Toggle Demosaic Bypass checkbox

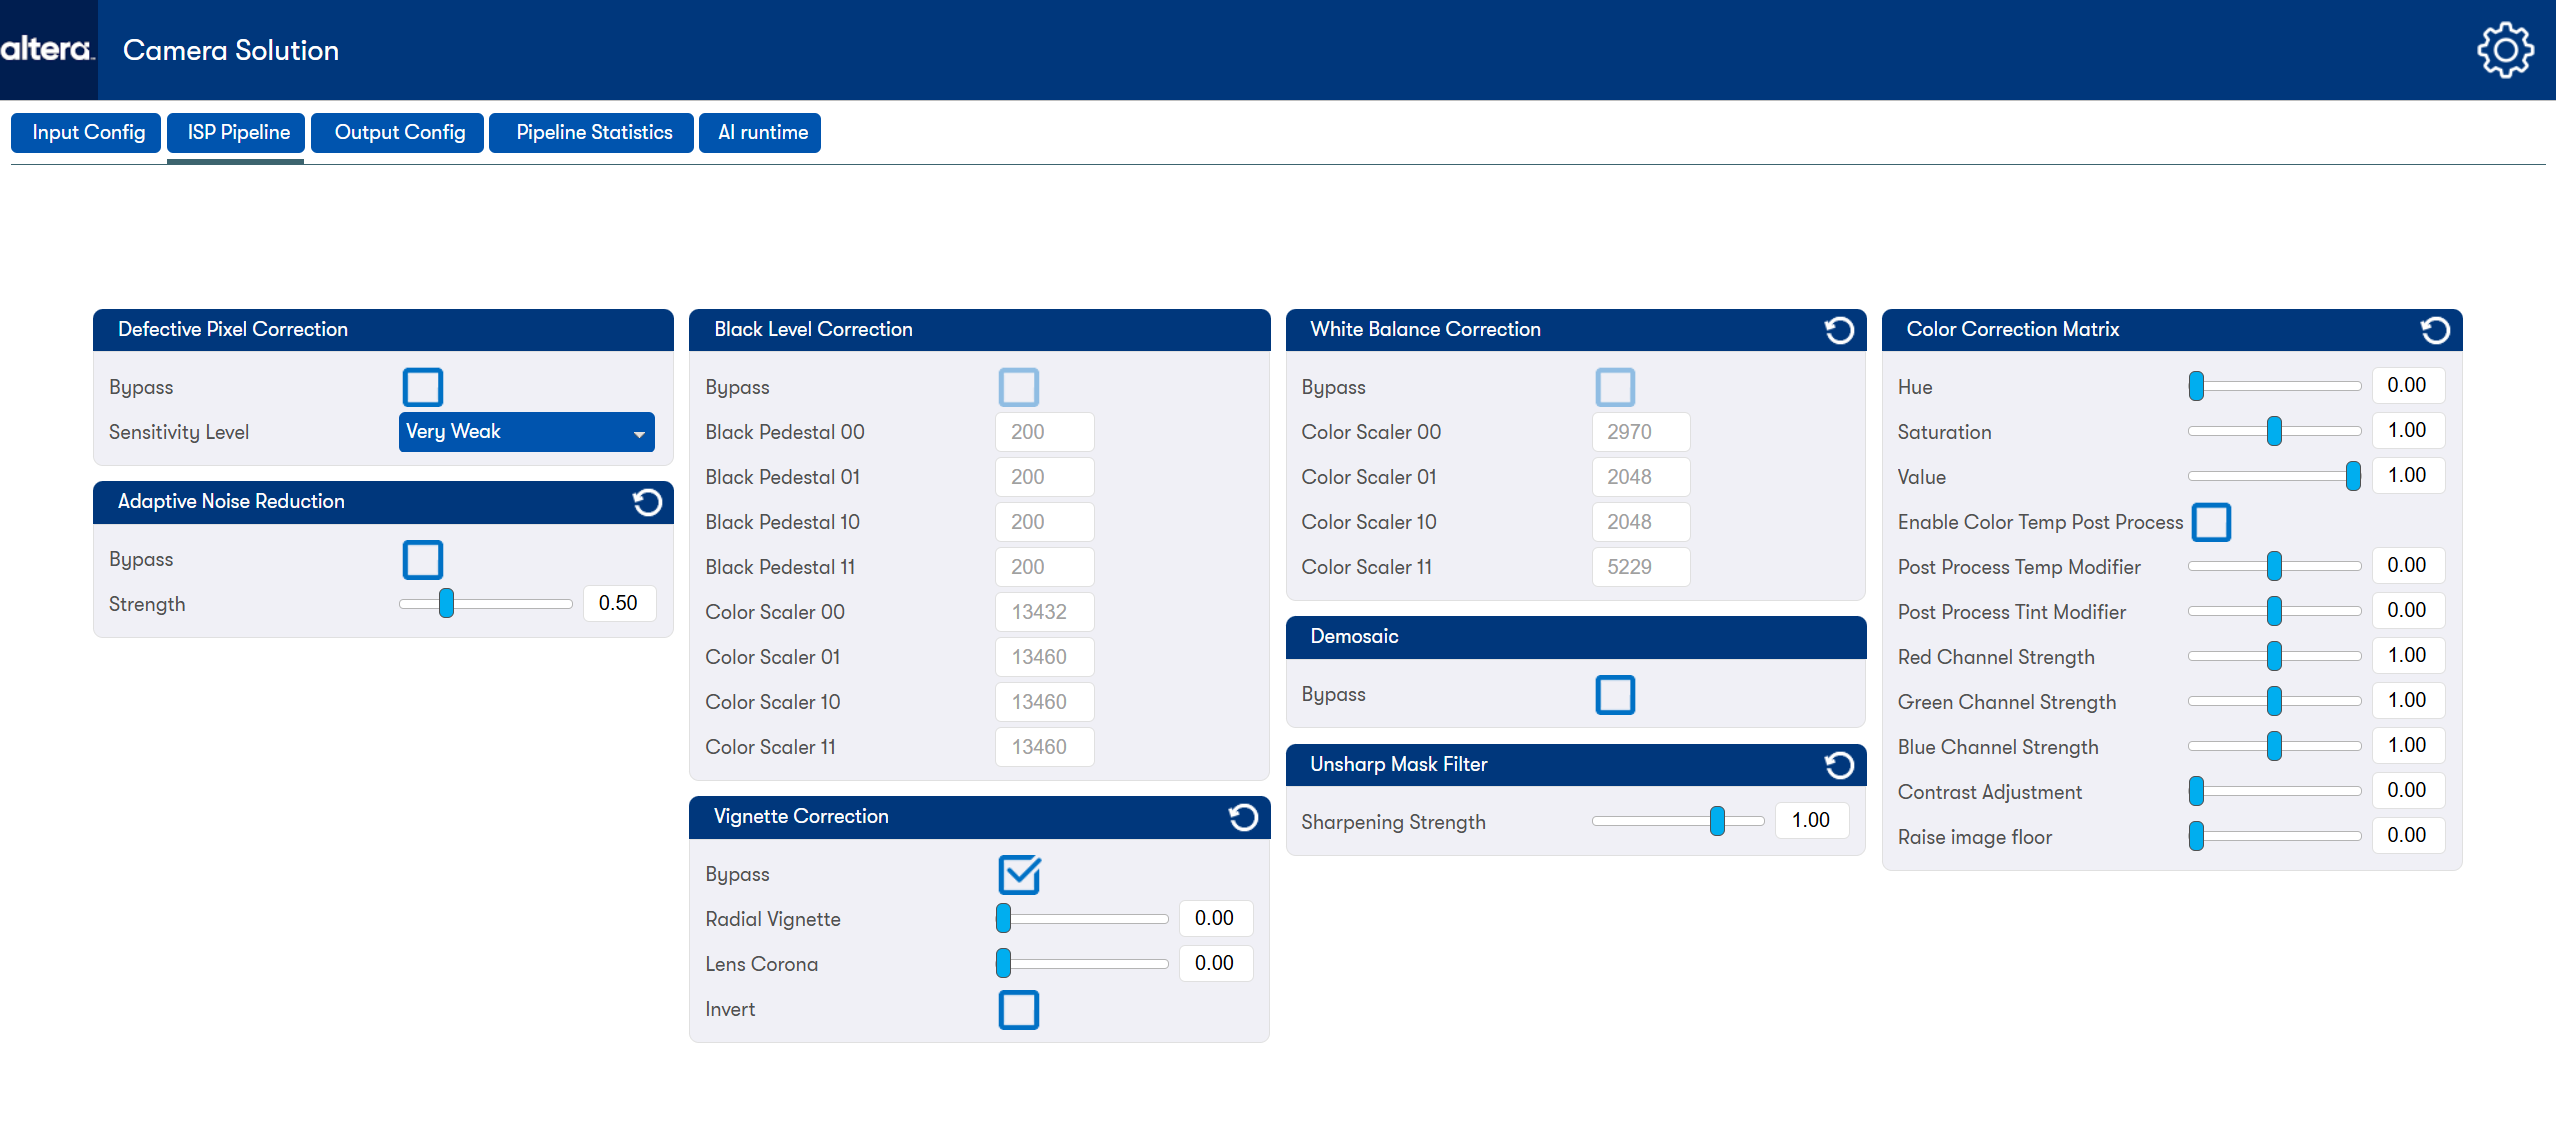pos(1615,694)
